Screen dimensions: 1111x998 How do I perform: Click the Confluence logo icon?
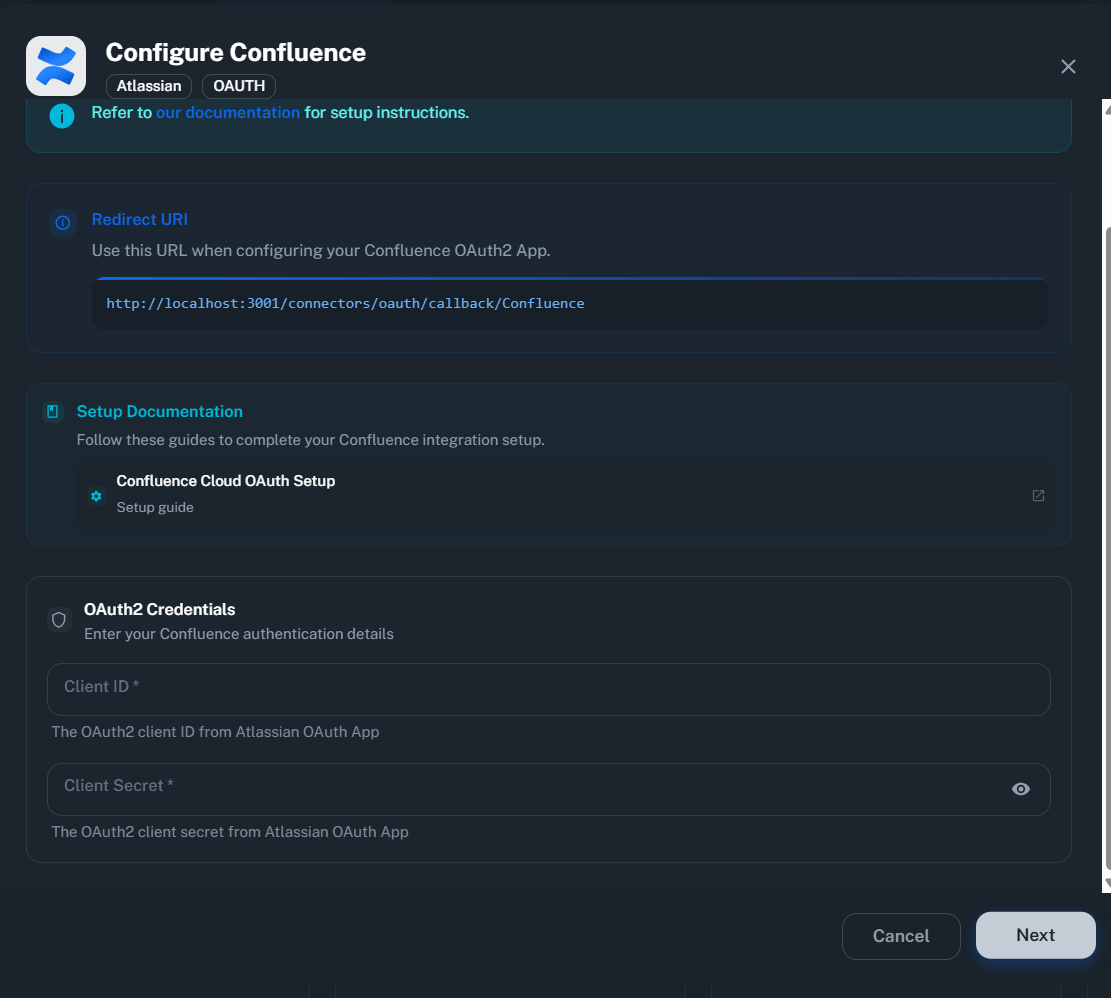point(56,65)
